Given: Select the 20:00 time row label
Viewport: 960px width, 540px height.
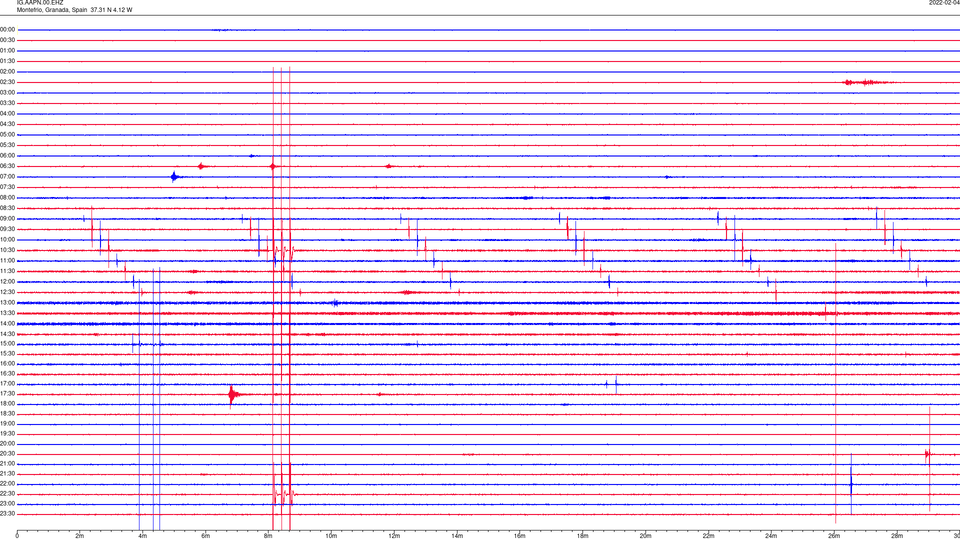Looking at the screenshot, I should tap(7, 444).
